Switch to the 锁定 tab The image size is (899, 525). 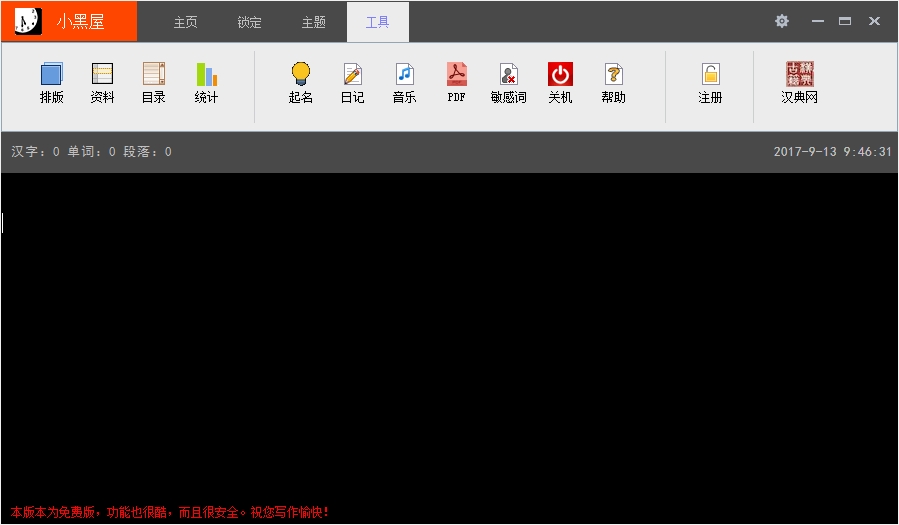[249, 22]
